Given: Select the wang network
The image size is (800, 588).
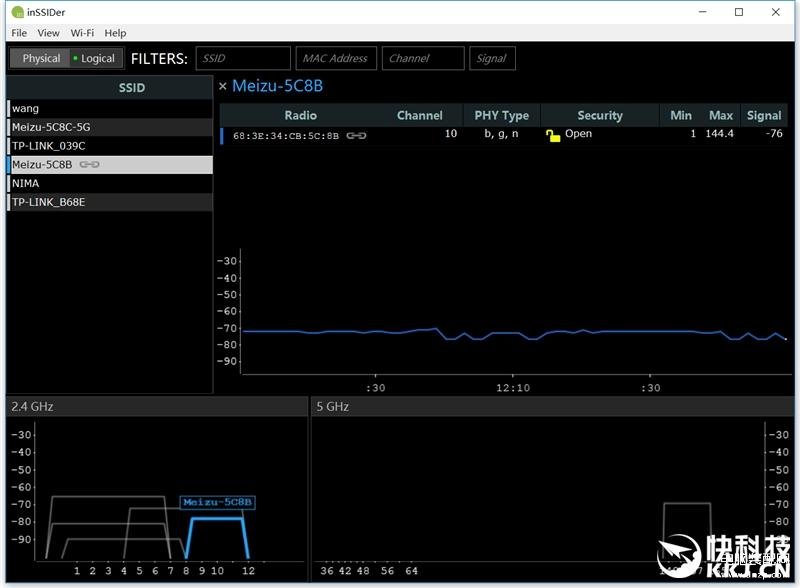Looking at the screenshot, I should [110, 108].
